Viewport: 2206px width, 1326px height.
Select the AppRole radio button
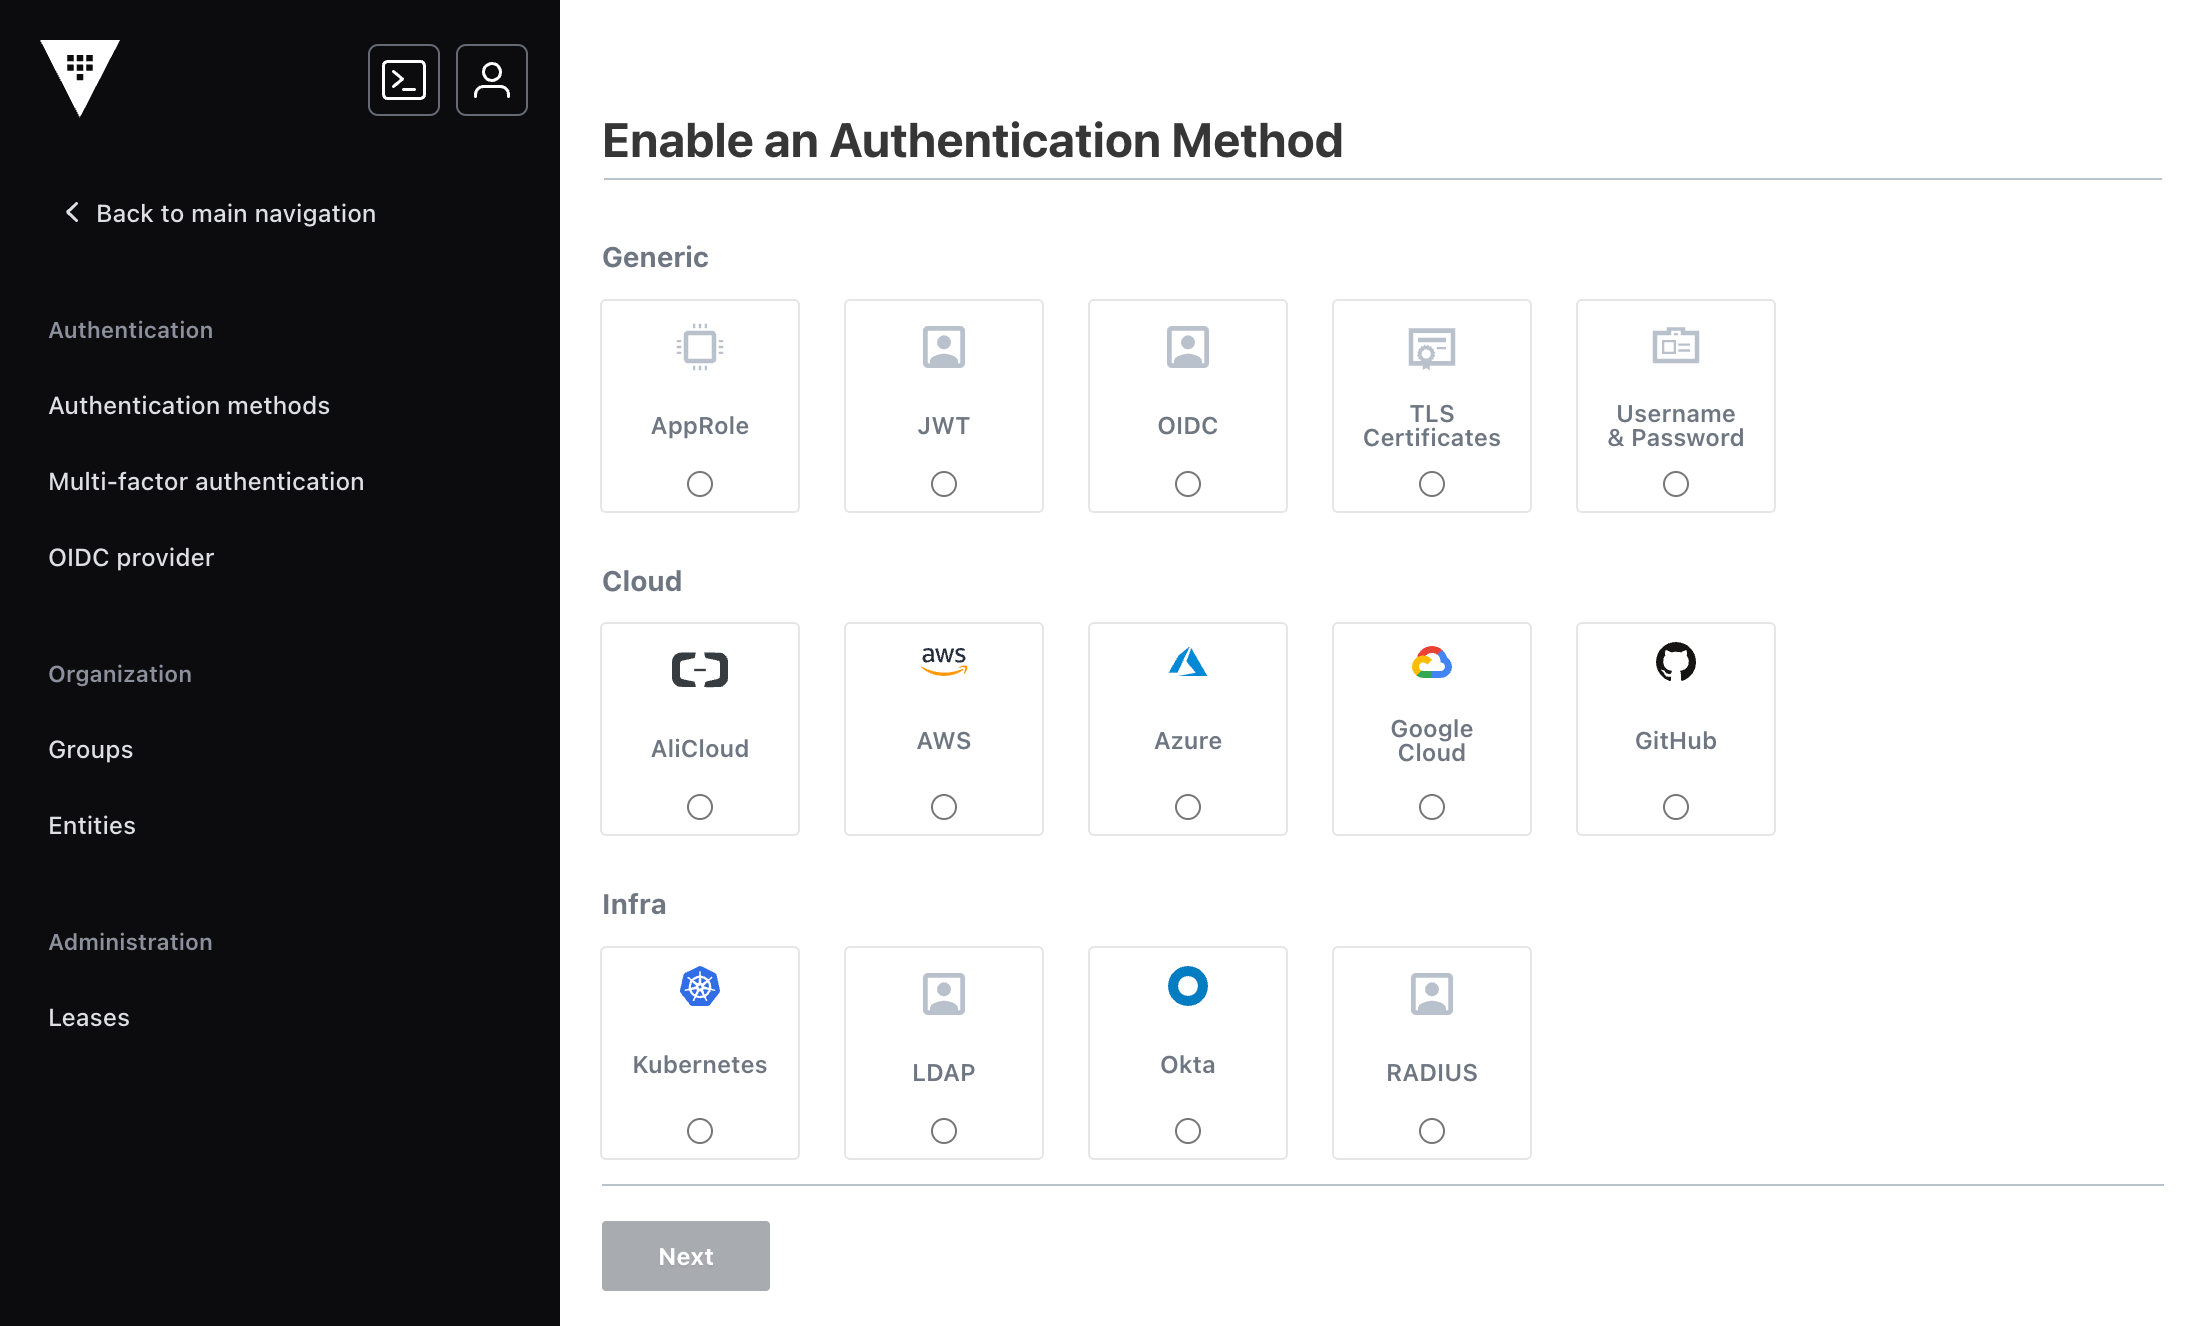[700, 484]
